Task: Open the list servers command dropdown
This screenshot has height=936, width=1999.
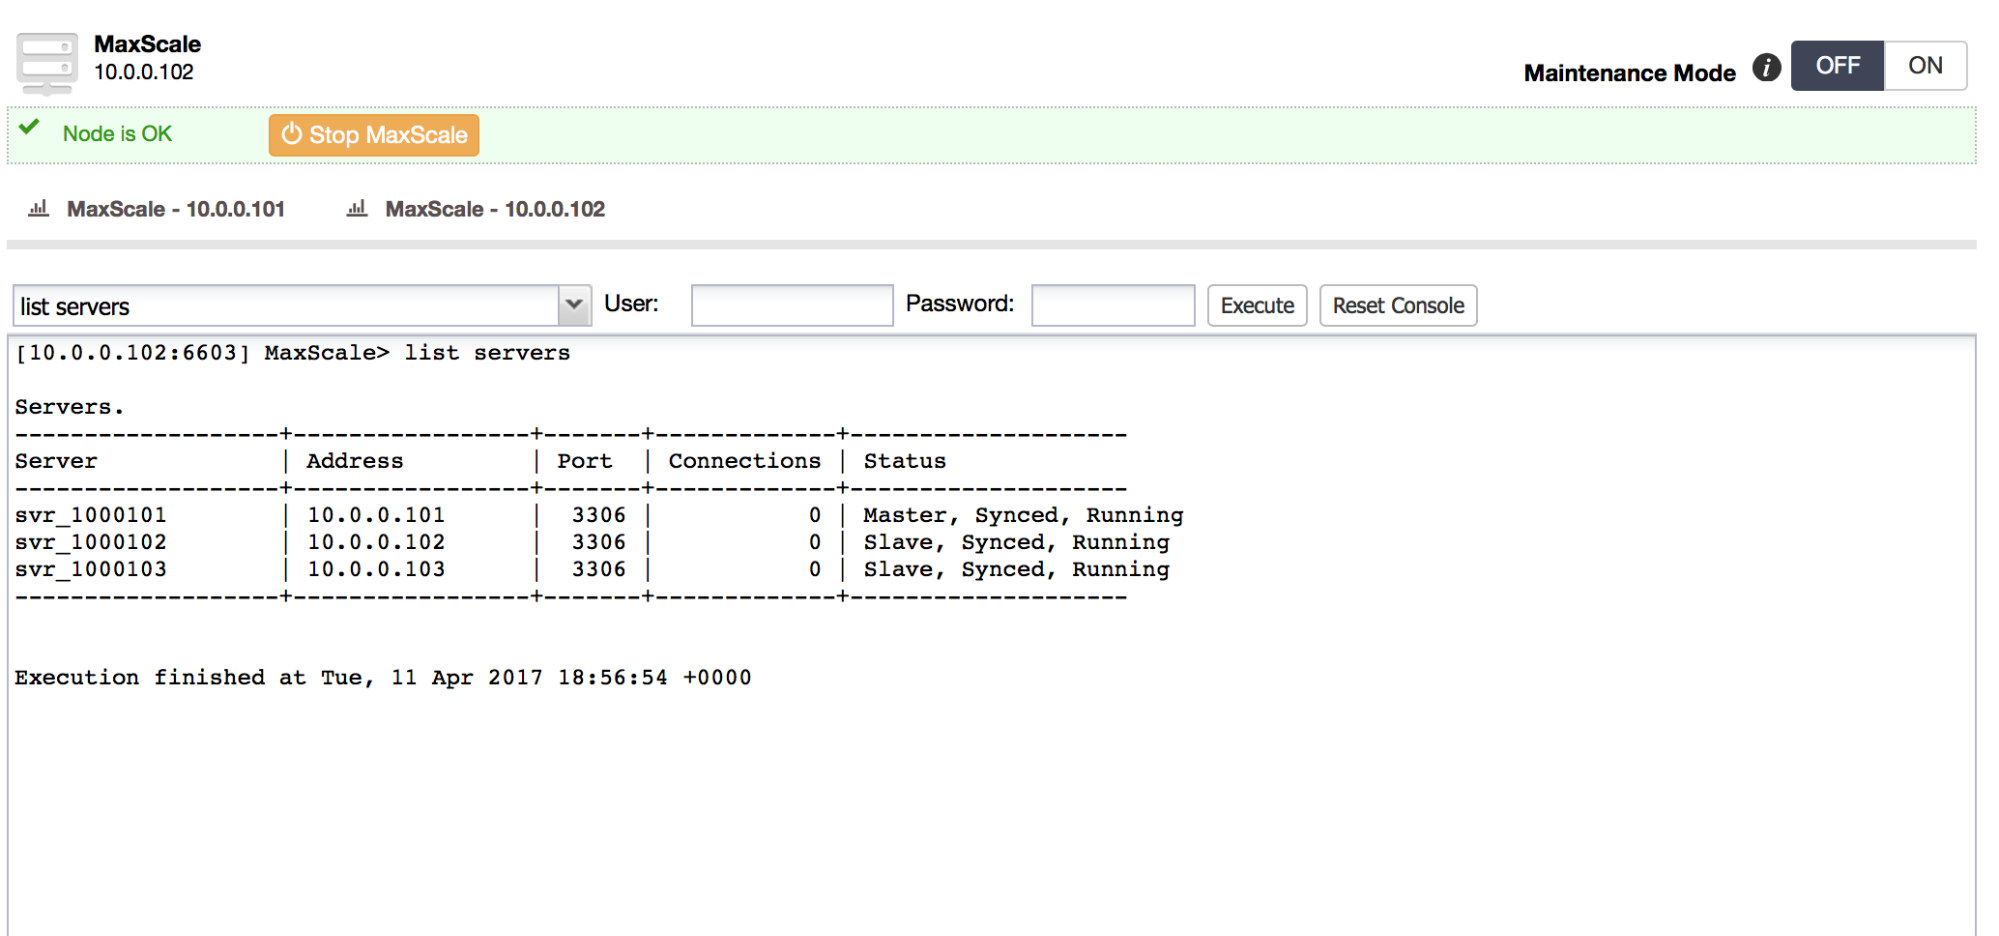Action: coord(302,306)
